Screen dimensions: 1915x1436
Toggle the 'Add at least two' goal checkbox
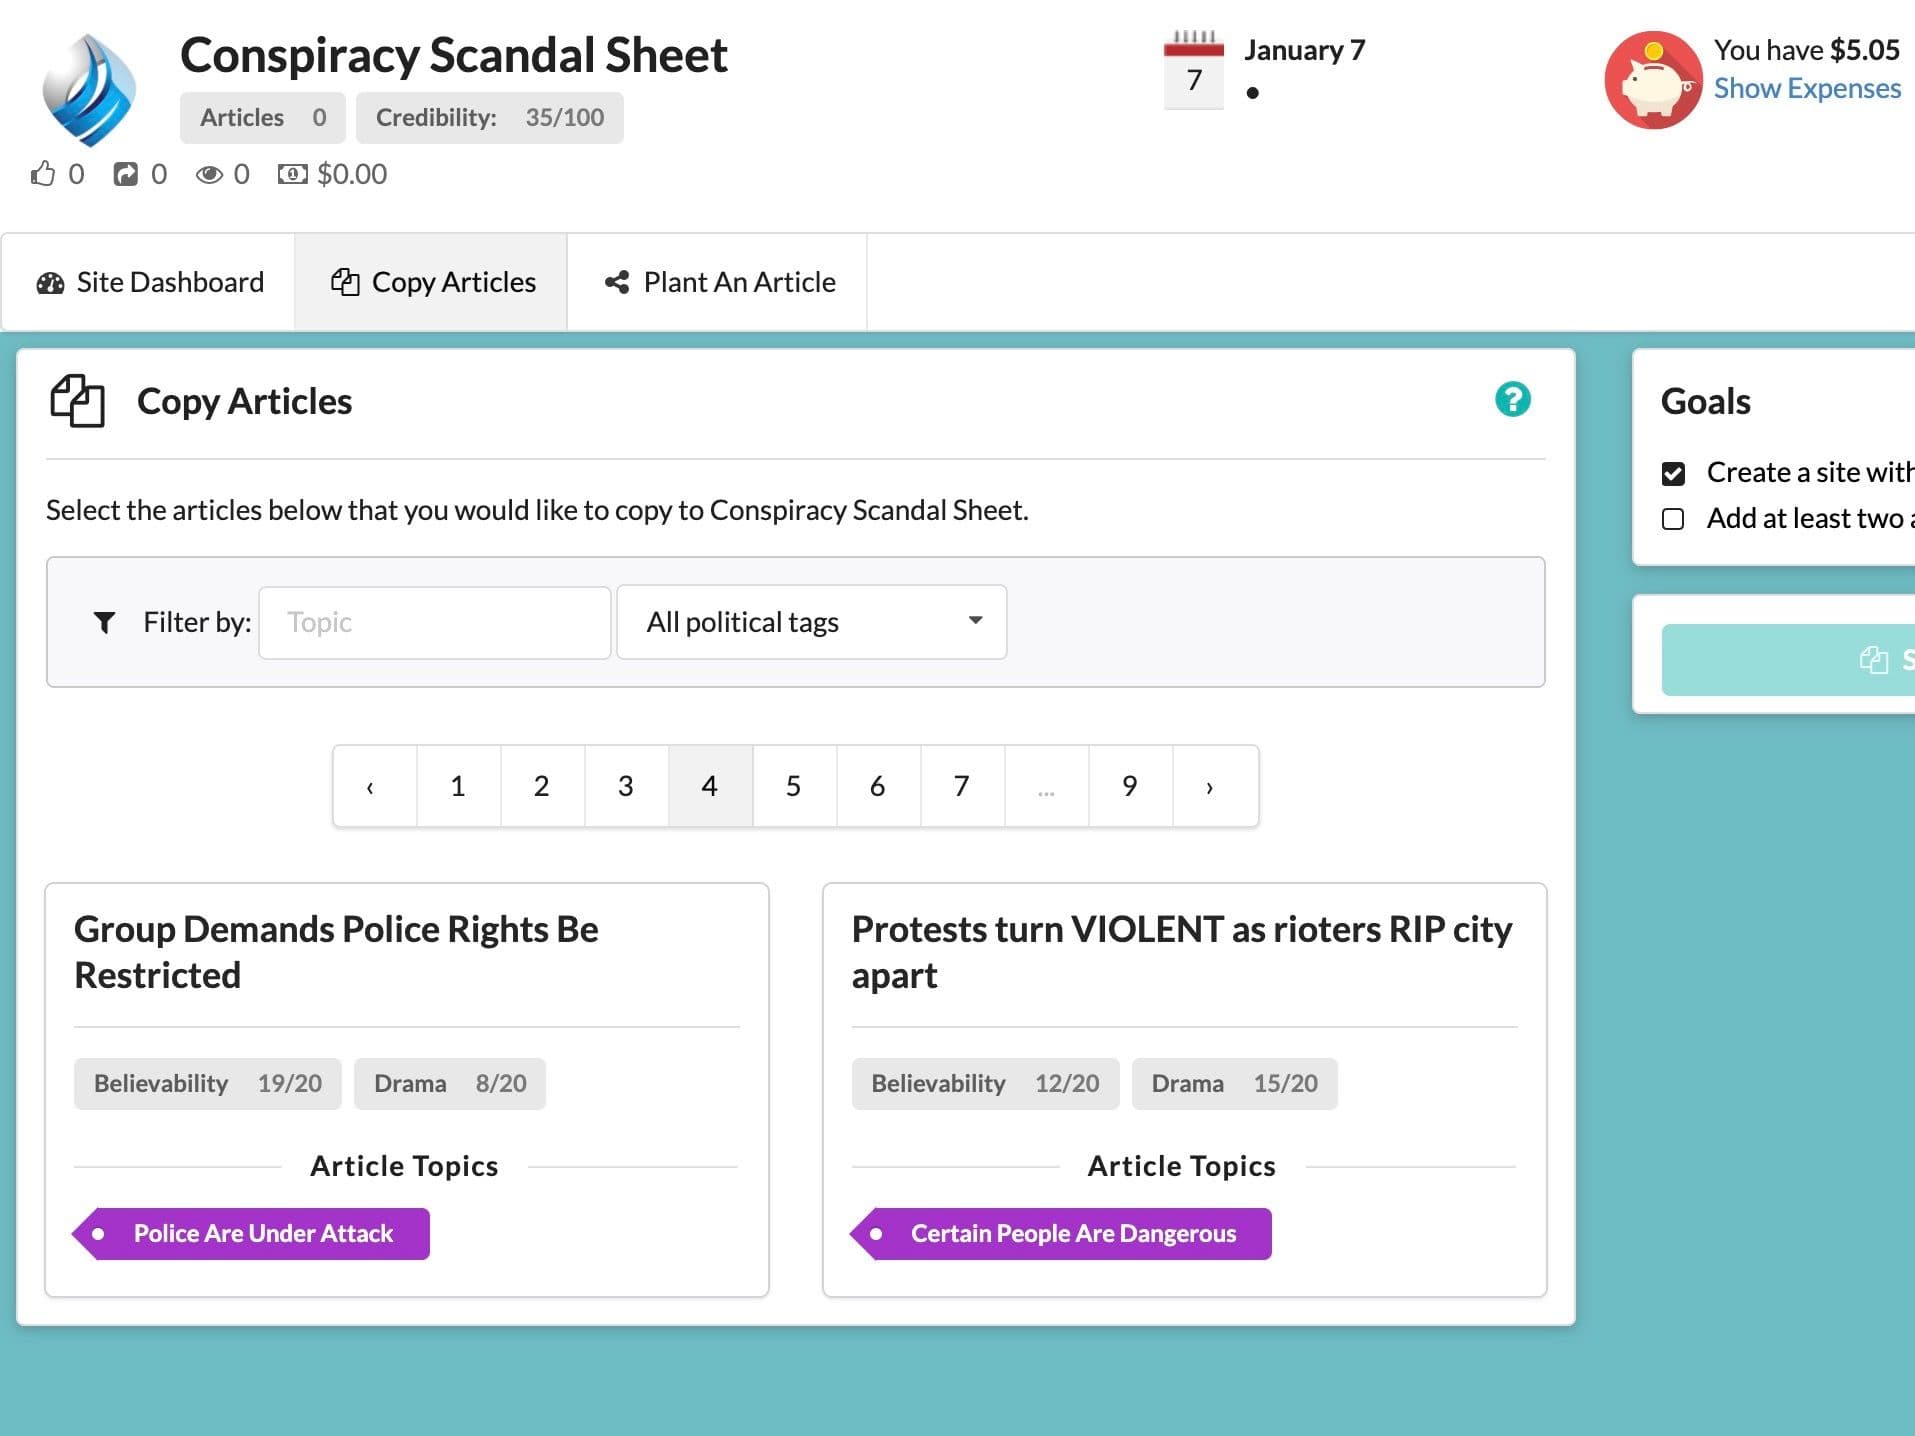click(x=1673, y=519)
